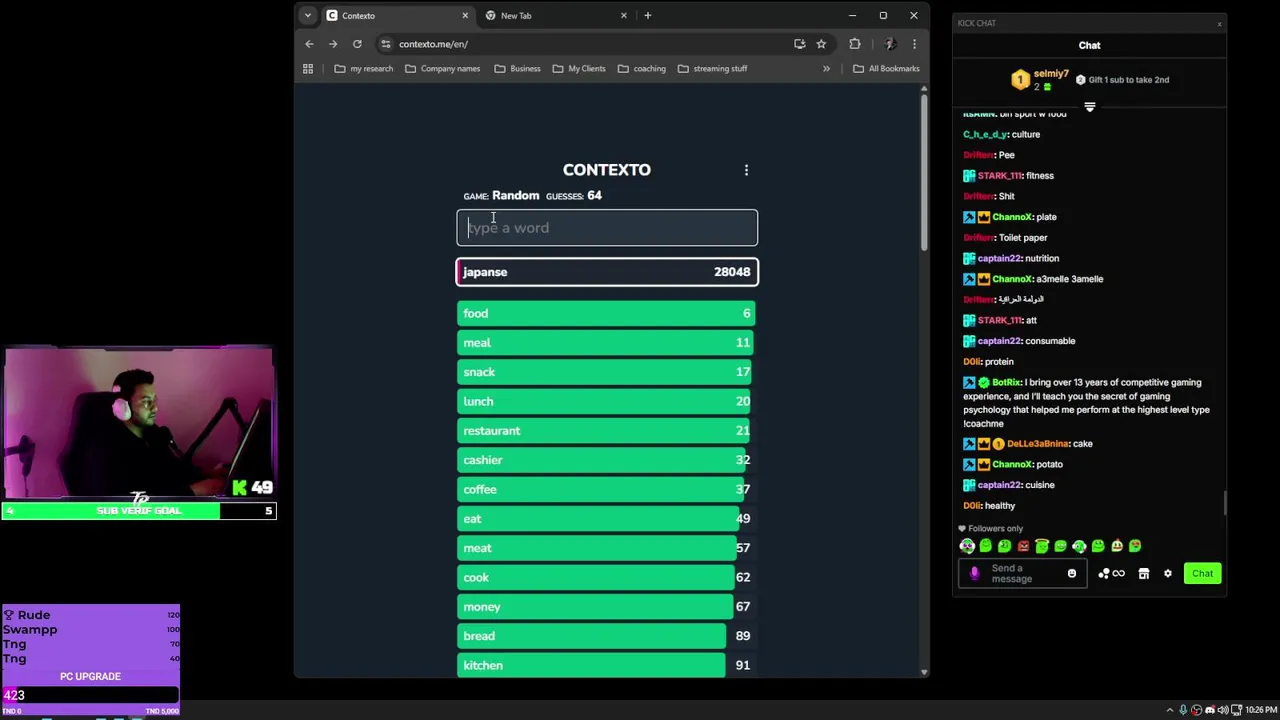Open the streaming stuff bookmark folder
Image resolution: width=1280 pixels, height=720 pixels.
[x=713, y=69]
